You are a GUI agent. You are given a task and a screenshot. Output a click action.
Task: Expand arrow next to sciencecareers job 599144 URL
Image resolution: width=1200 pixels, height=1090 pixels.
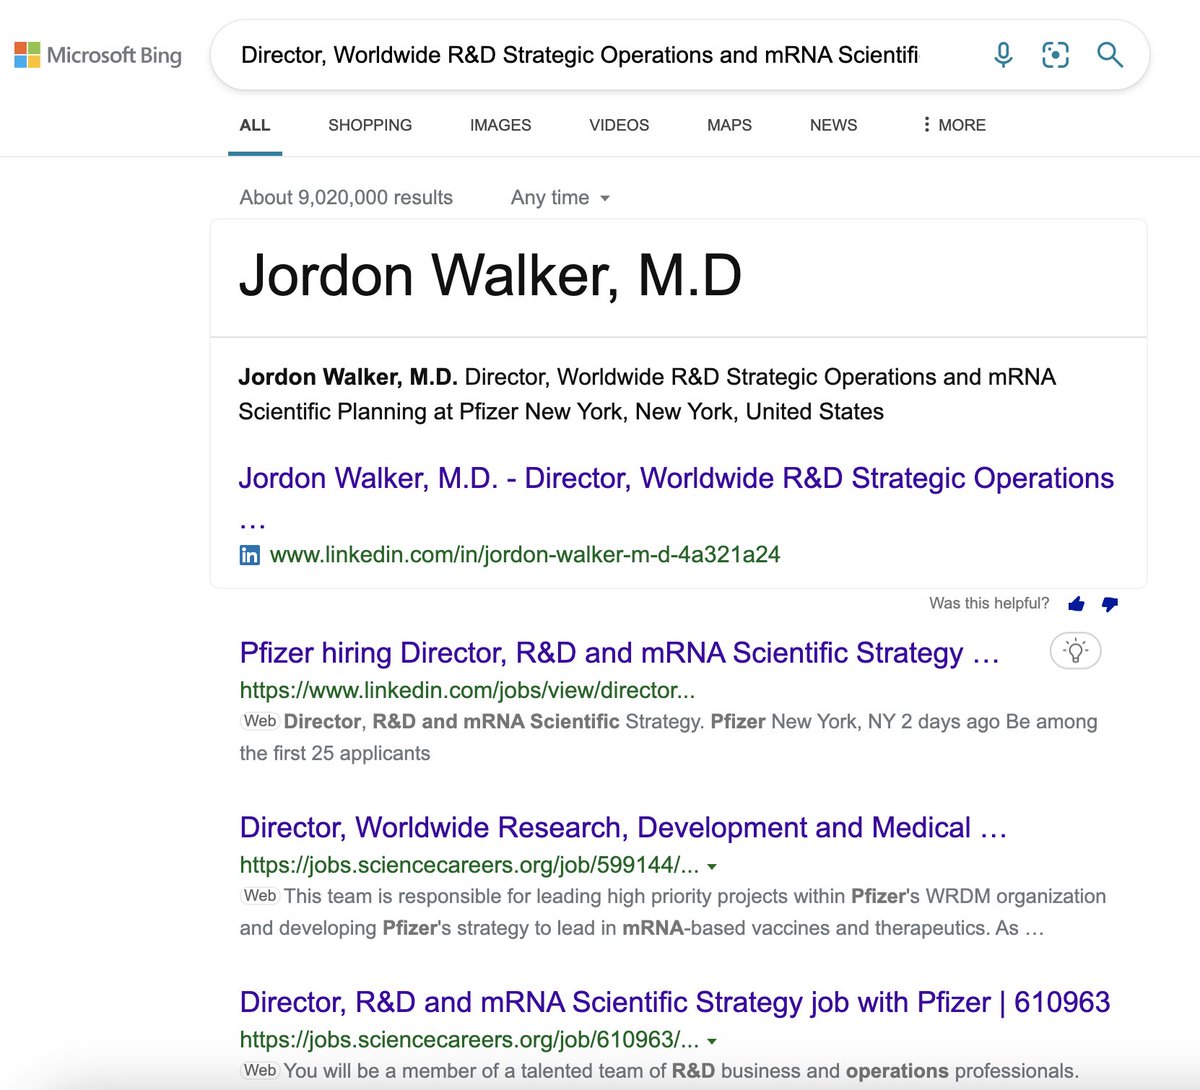[712, 866]
